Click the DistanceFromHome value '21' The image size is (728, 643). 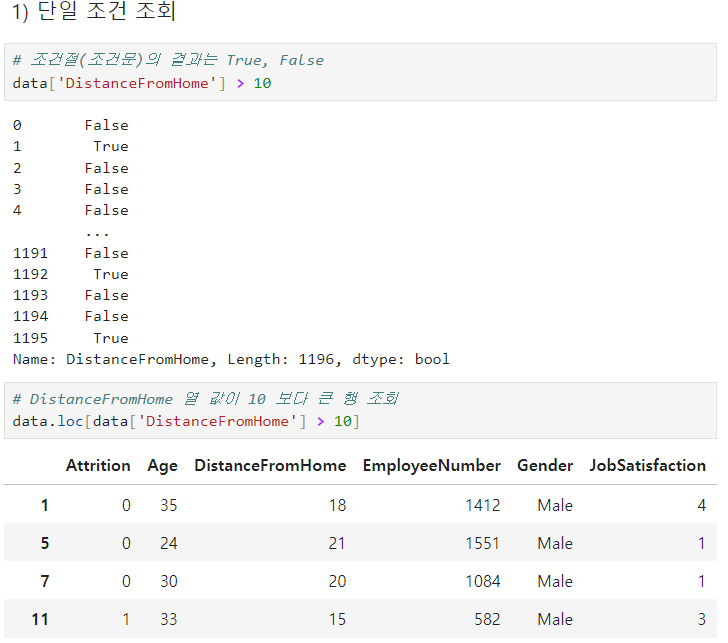(x=337, y=543)
